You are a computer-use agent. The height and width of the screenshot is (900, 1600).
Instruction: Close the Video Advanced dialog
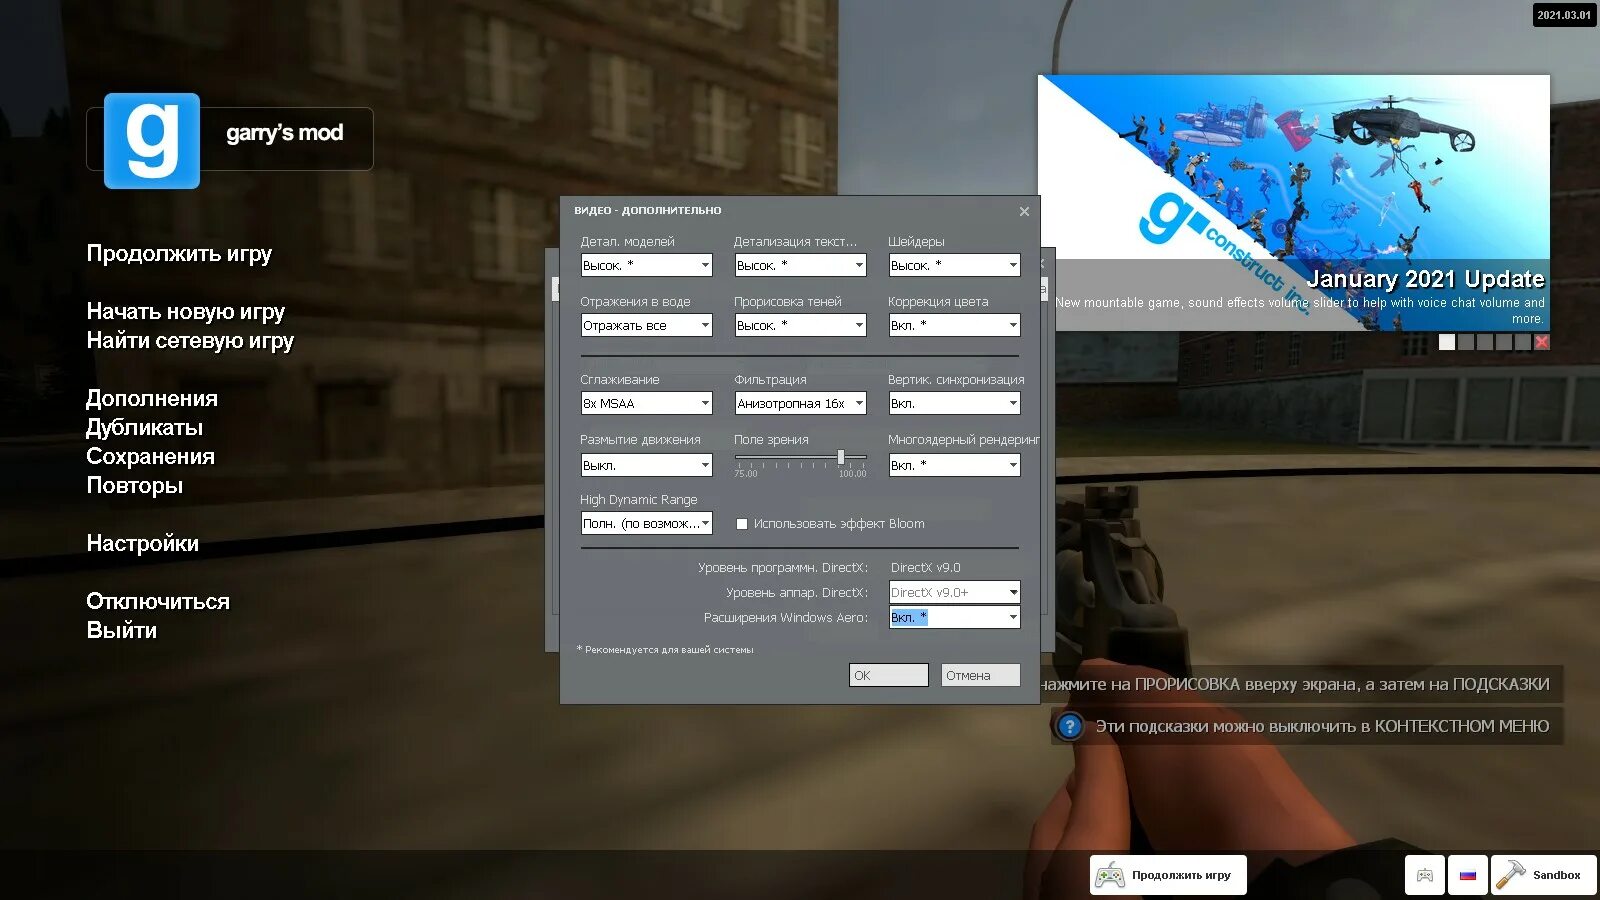tap(1024, 211)
